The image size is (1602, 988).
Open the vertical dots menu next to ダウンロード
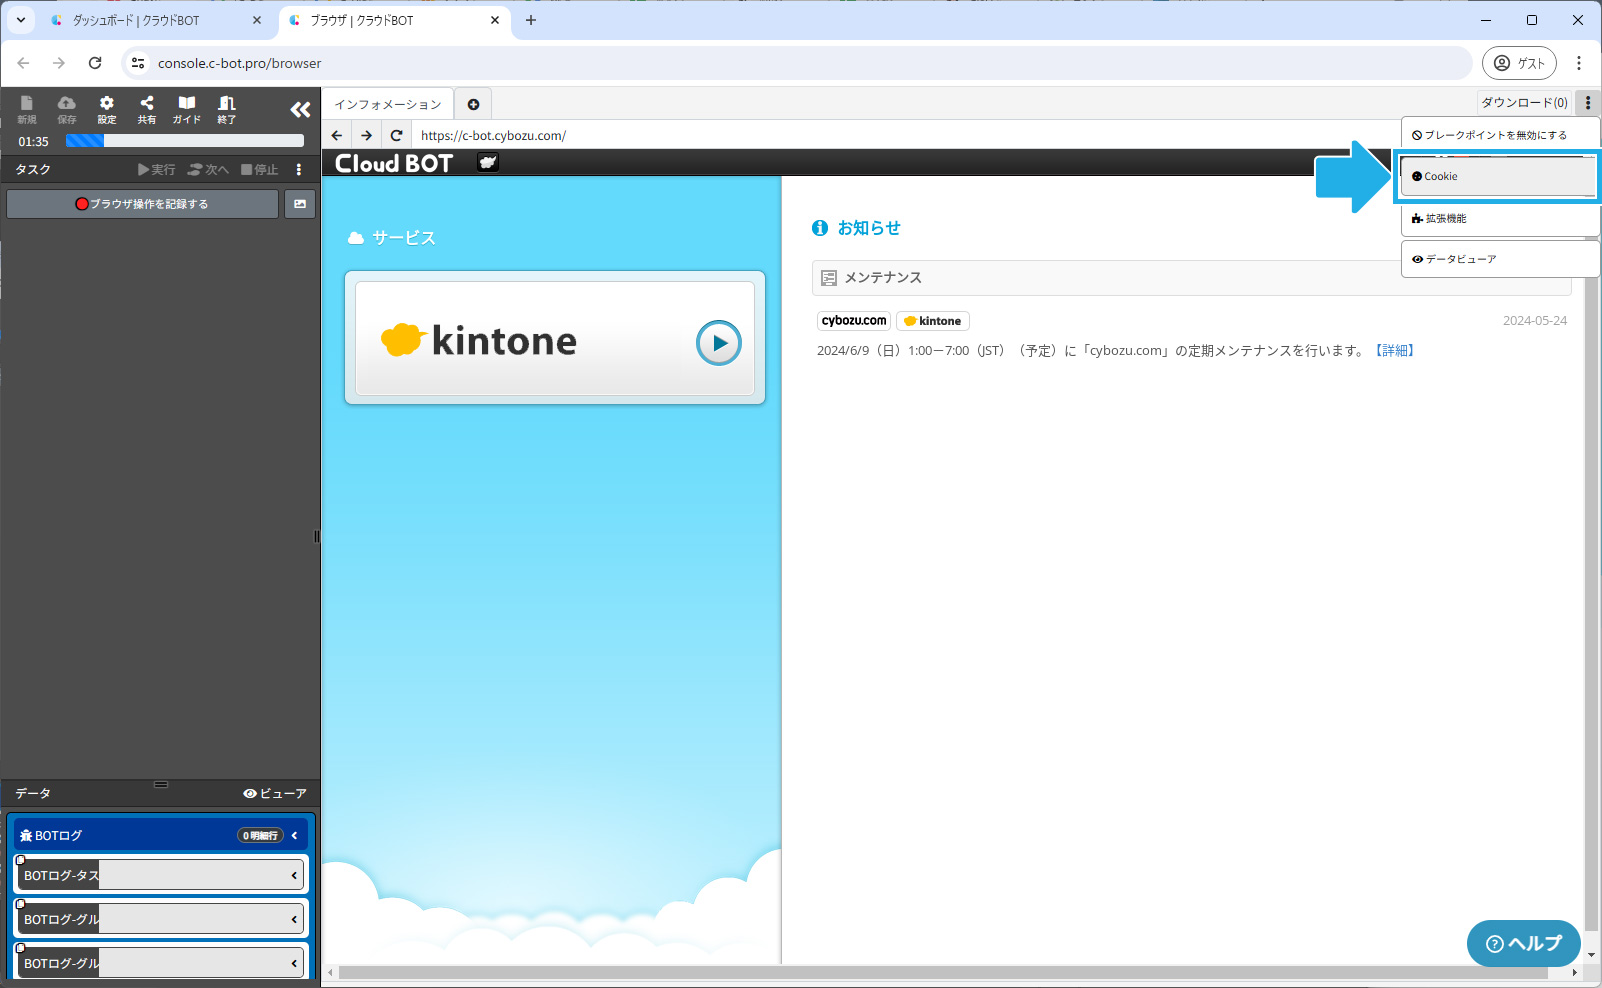tap(1588, 103)
